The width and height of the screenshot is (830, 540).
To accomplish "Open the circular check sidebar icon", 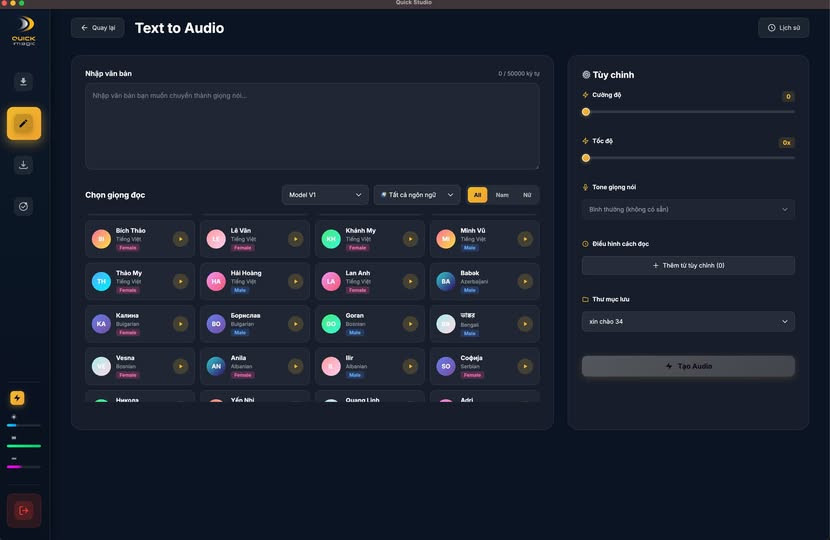I will tap(23, 206).
